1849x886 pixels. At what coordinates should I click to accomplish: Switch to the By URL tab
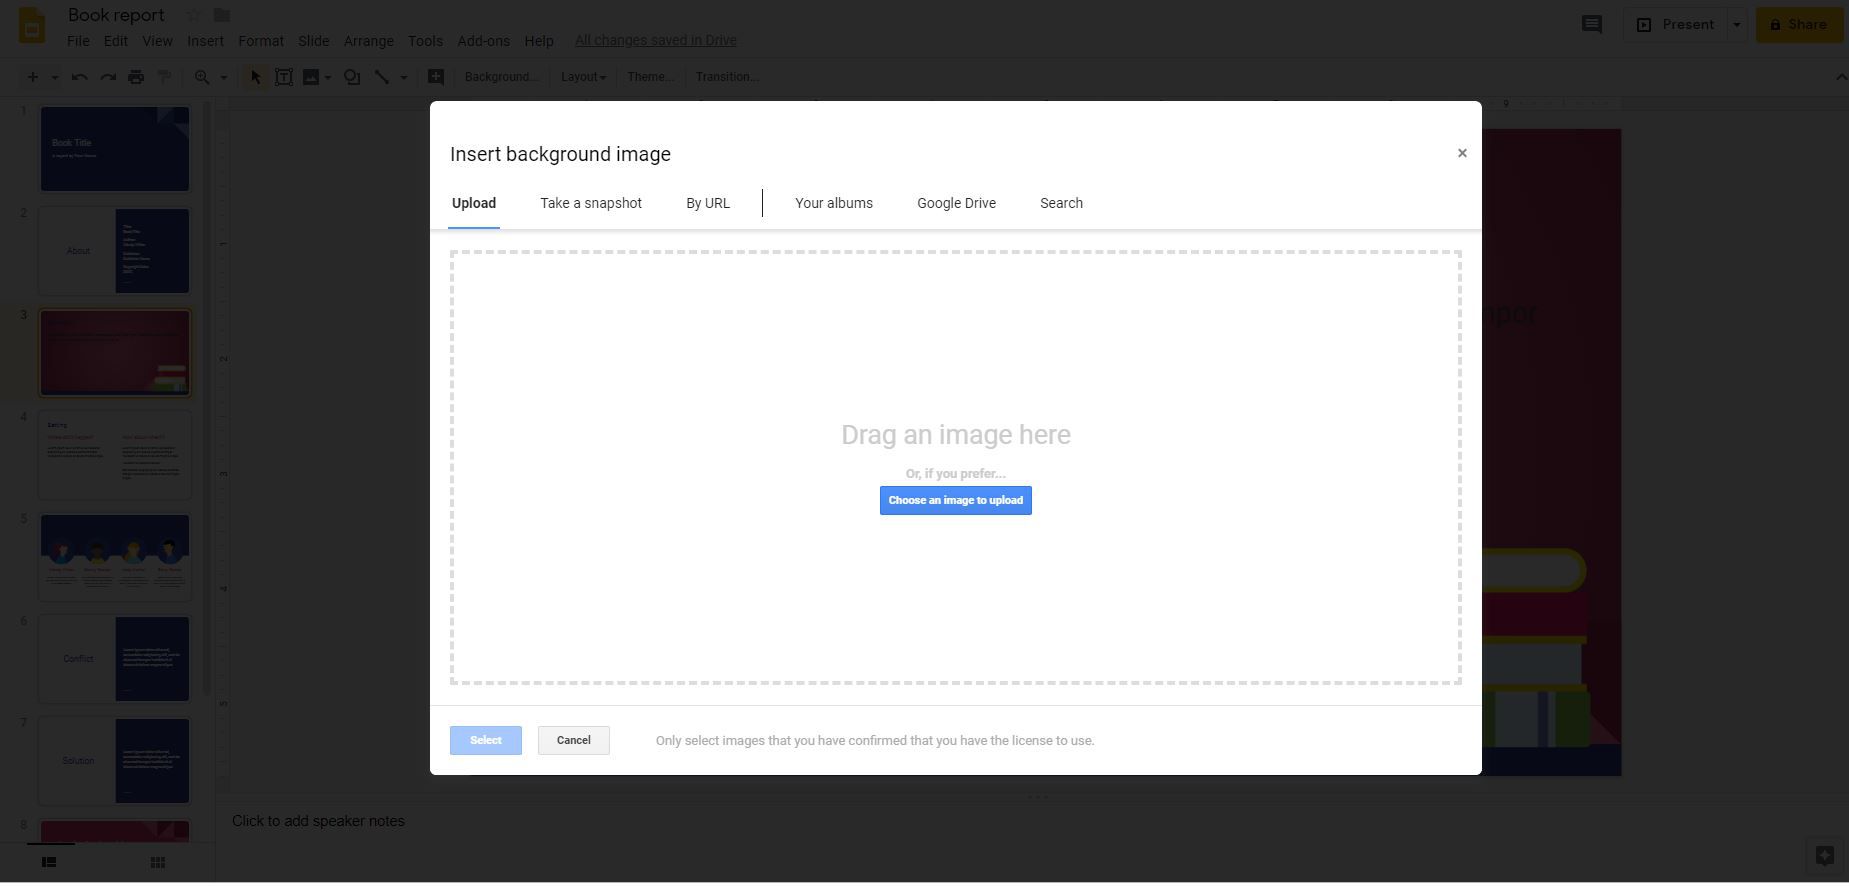click(708, 203)
